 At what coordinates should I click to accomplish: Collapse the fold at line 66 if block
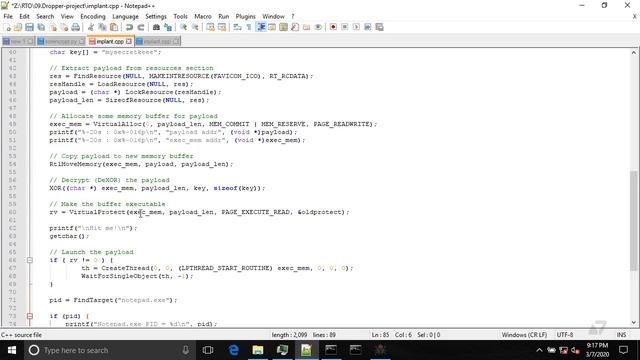click(30, 260)
